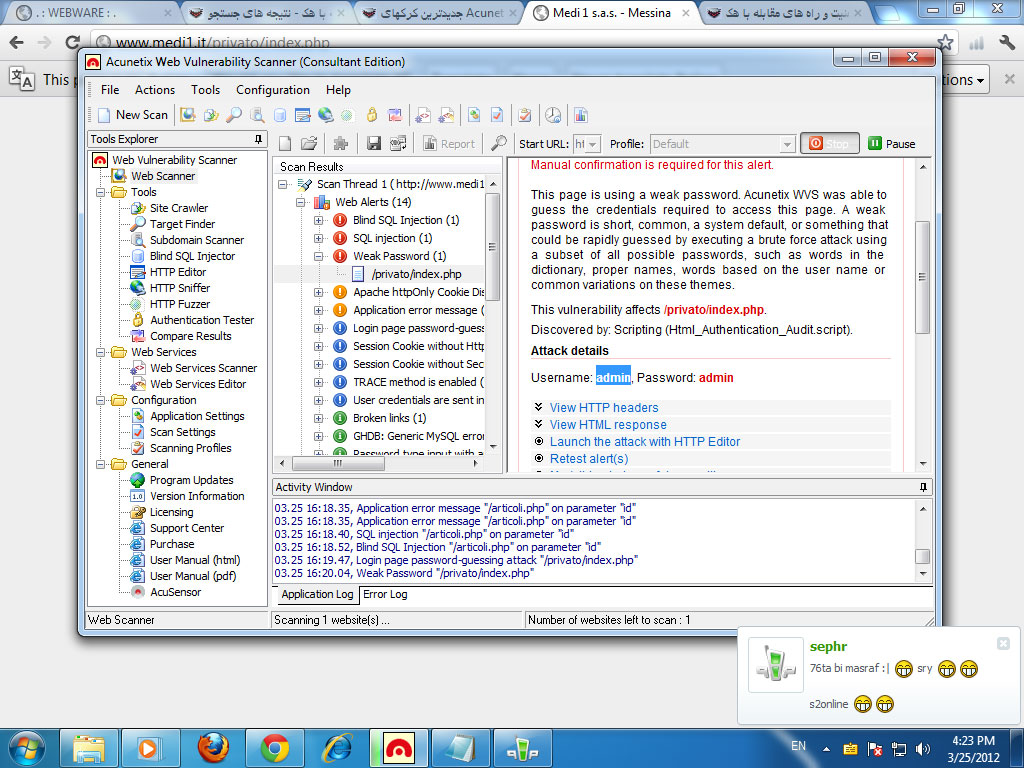Image resolution: width=1024 pixels, height=768 pixels.
Task: Click the alert details vertical scrollbar thumb
Action: tap(922, 277)
